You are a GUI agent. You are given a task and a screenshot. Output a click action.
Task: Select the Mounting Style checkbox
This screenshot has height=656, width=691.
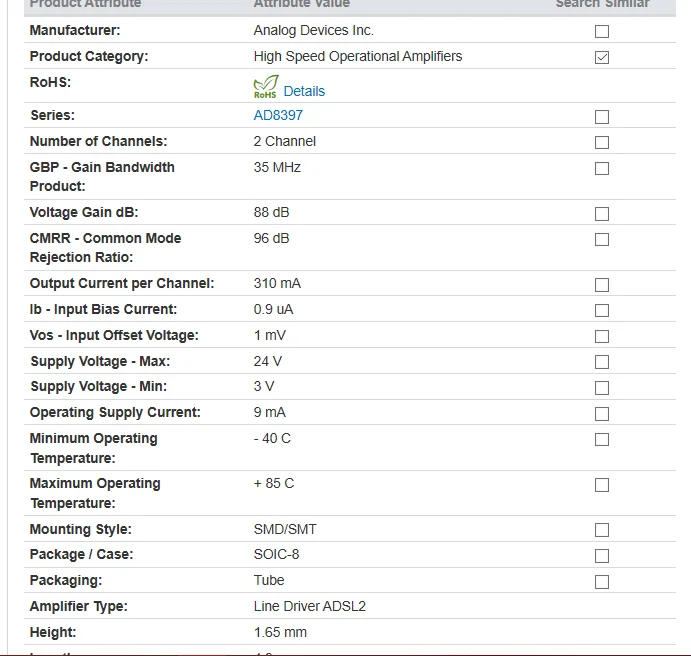tap(602, 530)
